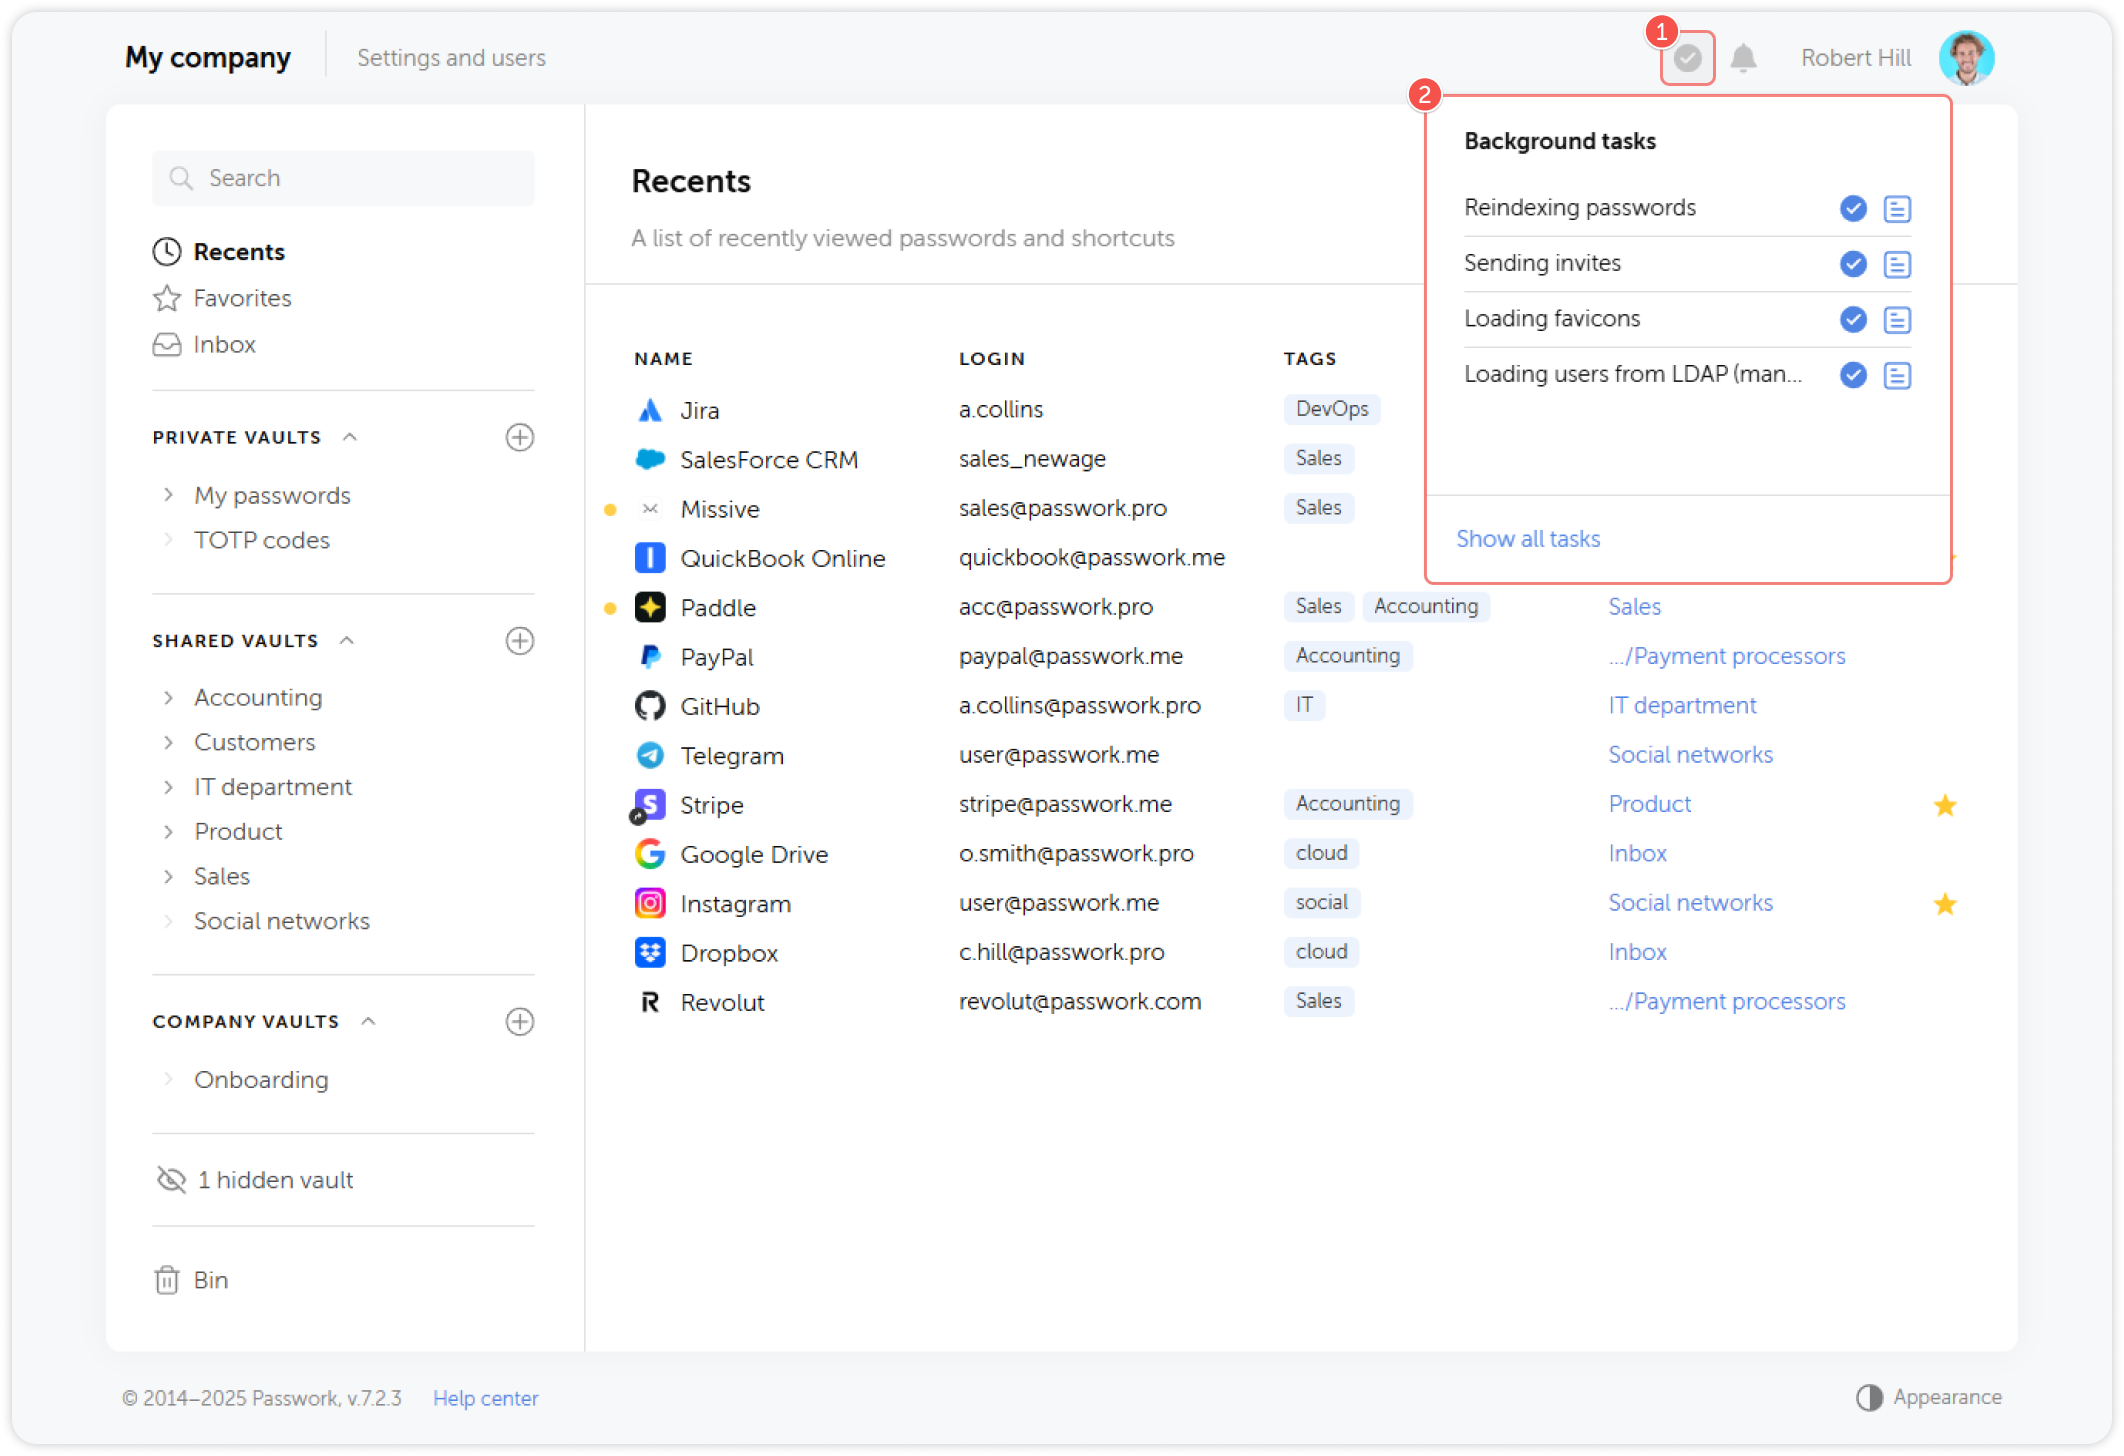Collapse the Private Vaults section
Viewport: 2124px width, 1456px height.
click(x=350, y=437)
